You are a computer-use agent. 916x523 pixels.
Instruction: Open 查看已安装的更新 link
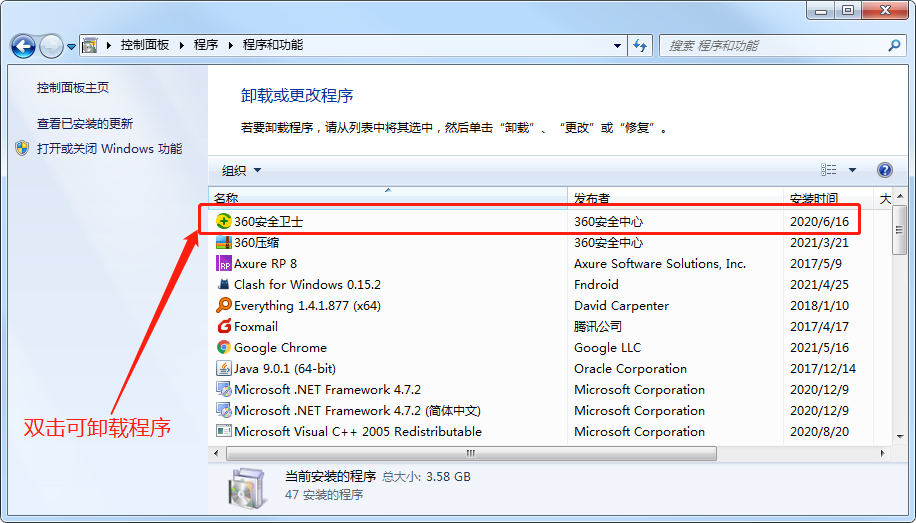click(x=85, y=124)
